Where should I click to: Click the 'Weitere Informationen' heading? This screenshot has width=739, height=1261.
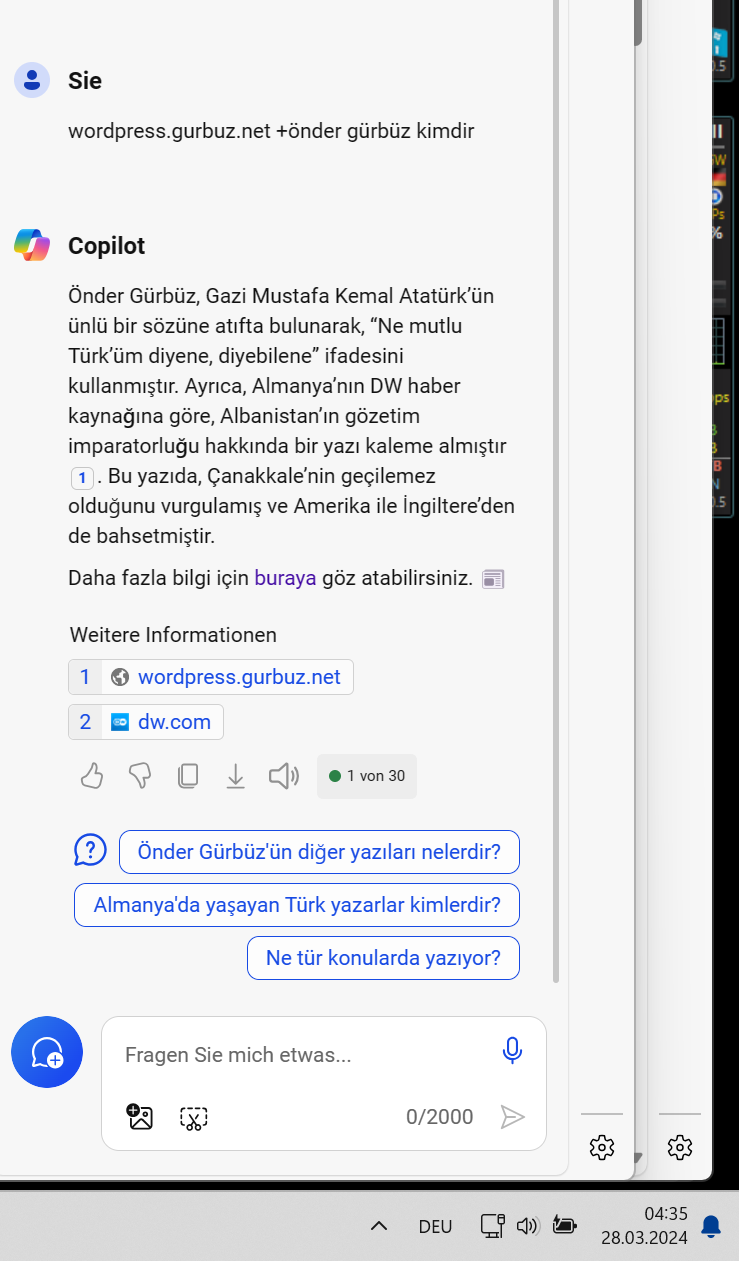173,635
